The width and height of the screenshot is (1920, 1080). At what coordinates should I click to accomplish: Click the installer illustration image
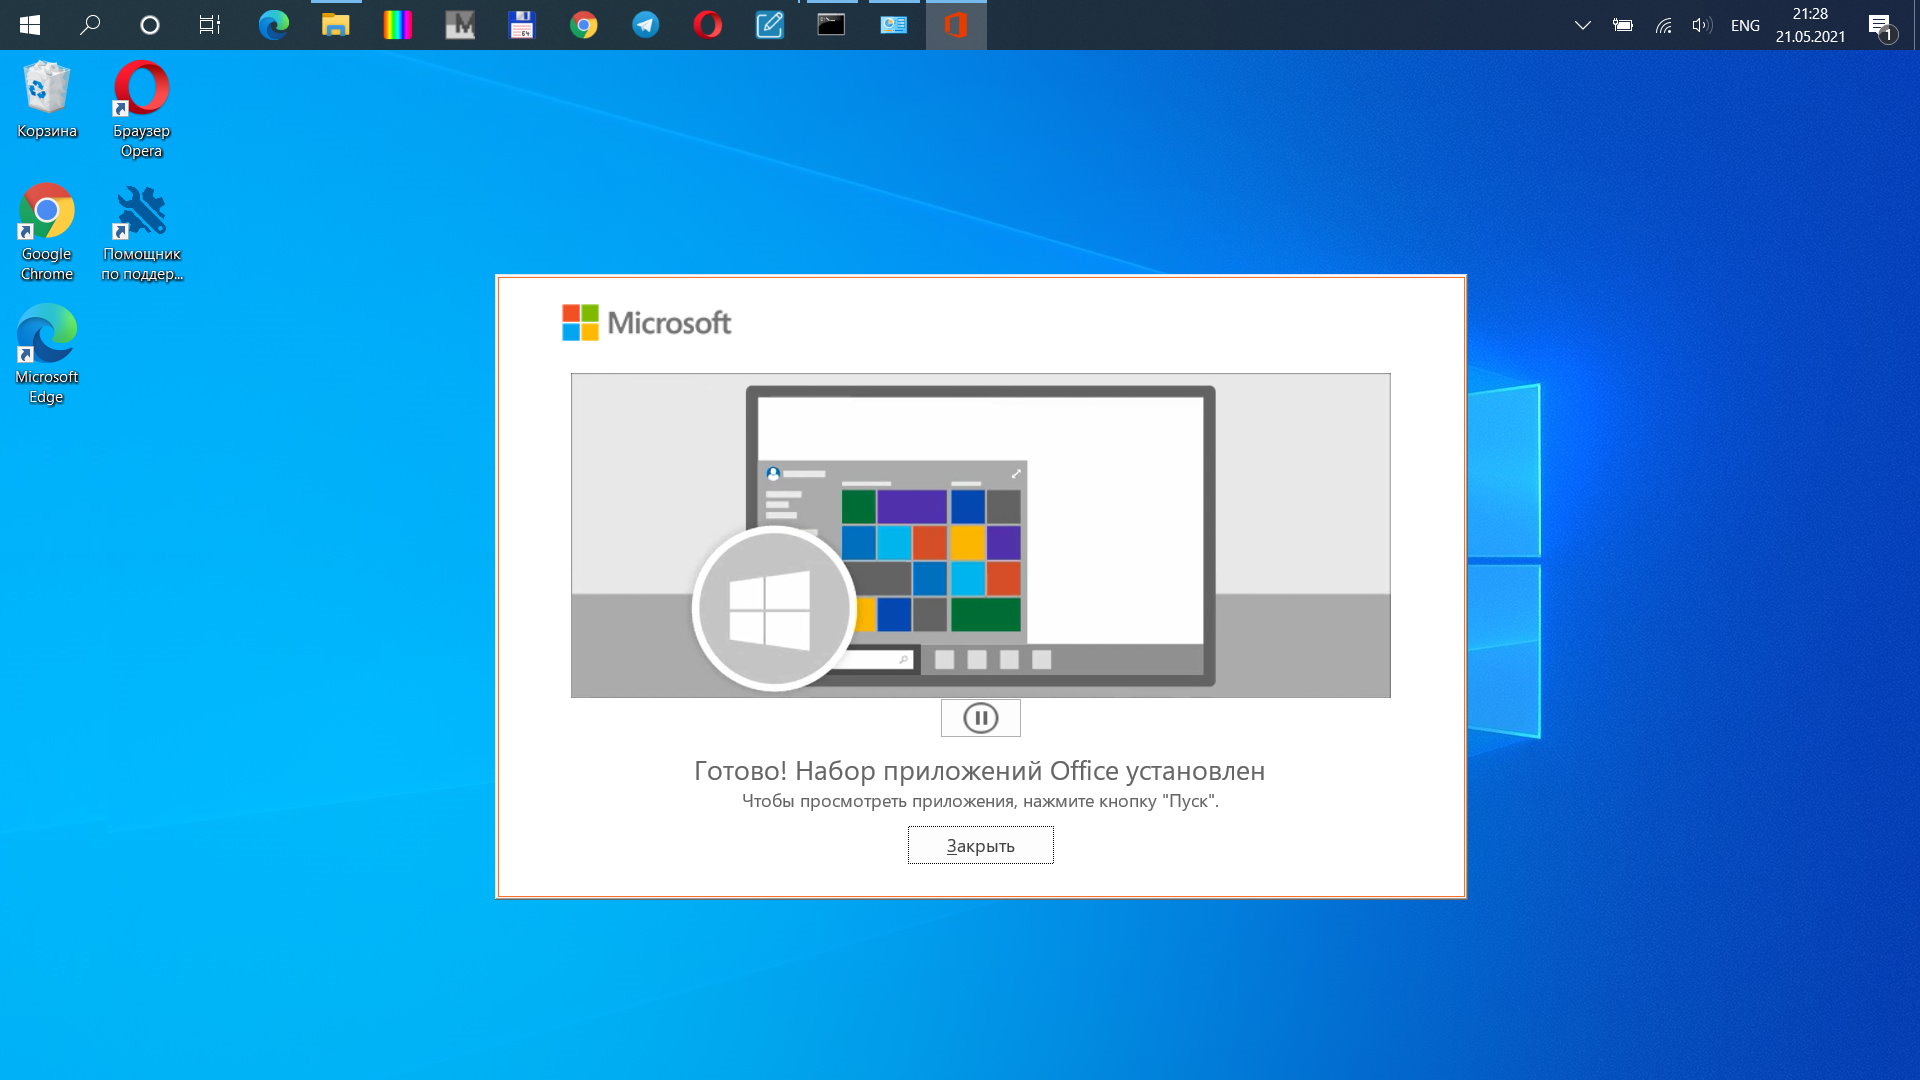[x=980, y=535]
